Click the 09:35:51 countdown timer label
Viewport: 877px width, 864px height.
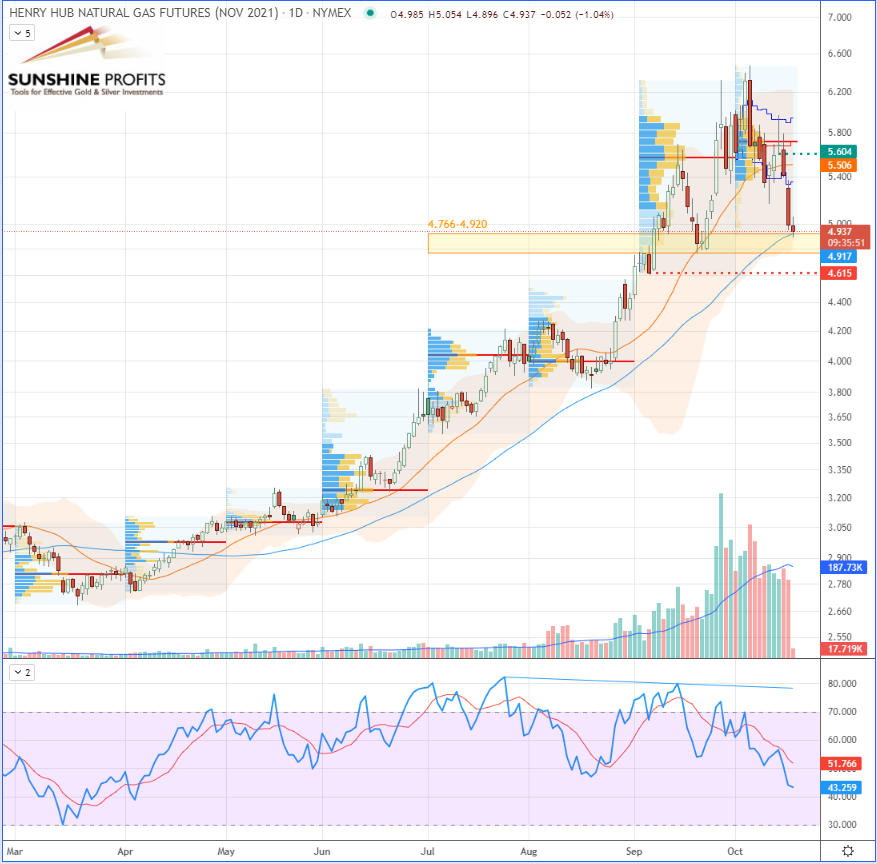[x=846, y=243]
